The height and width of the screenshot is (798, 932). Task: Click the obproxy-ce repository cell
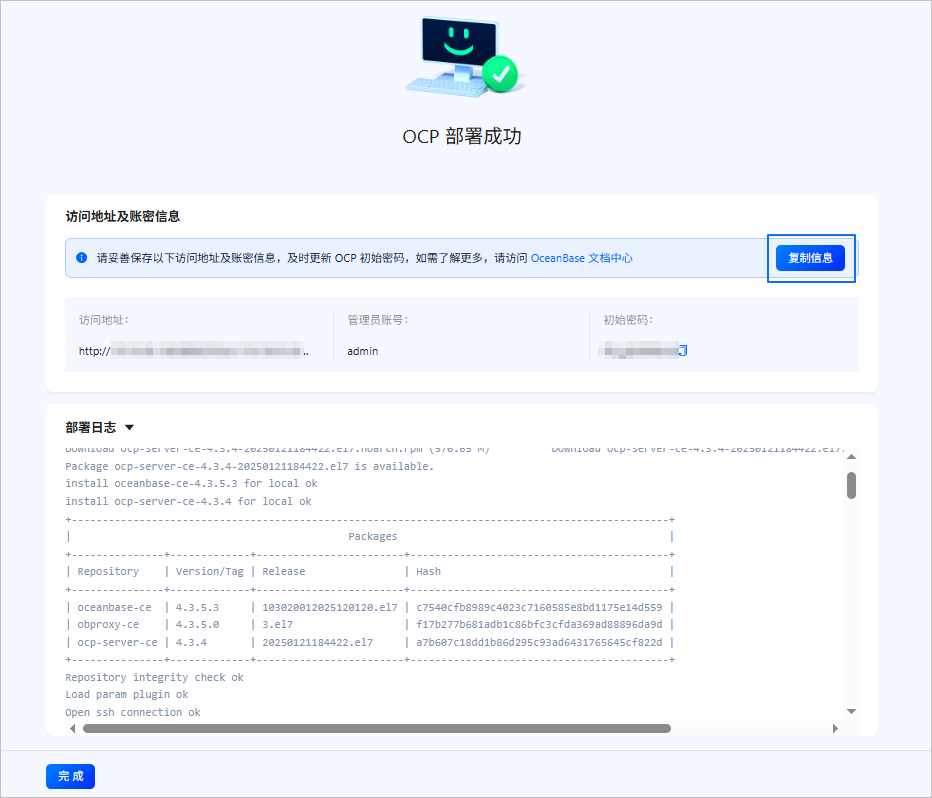108,624
